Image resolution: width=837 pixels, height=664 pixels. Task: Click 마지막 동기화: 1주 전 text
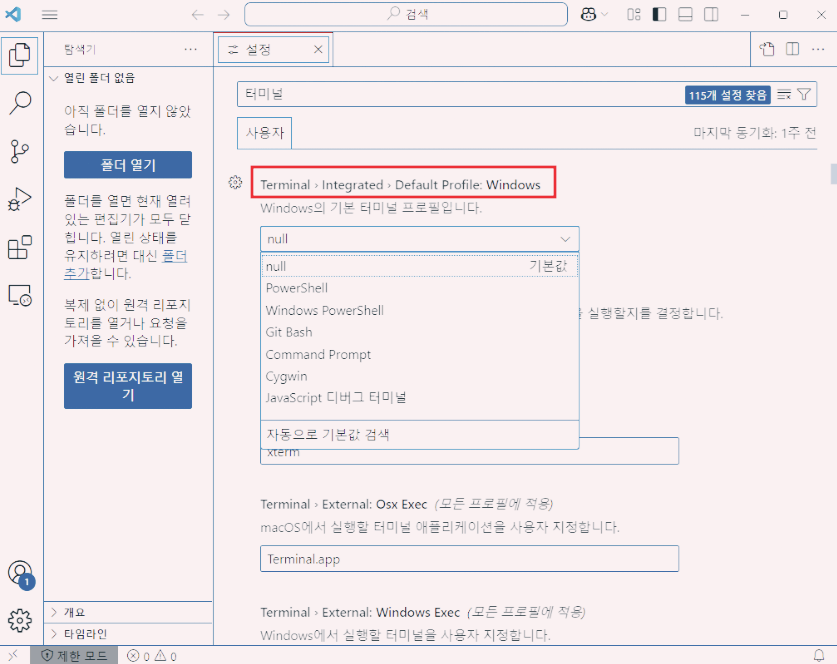click(x=755, y=133)
